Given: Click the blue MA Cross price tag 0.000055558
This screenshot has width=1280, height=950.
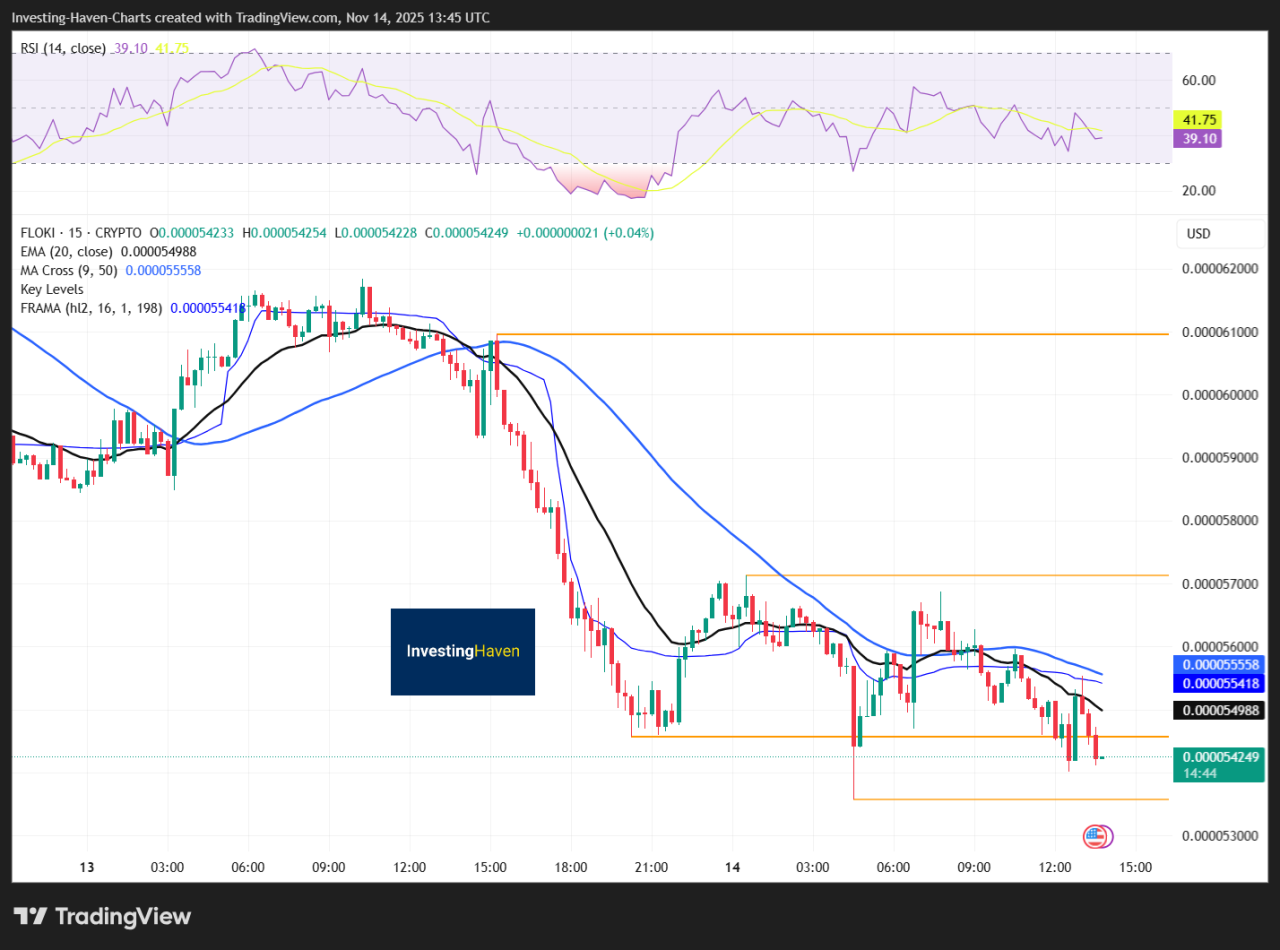Looking at the screenshot, I should [x=1220, y=665].
